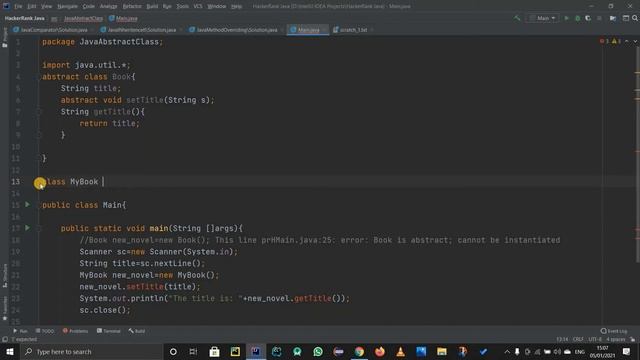640x360 pixels.
Task: Open the Refactor menu
Action: (x=132, y=6)
